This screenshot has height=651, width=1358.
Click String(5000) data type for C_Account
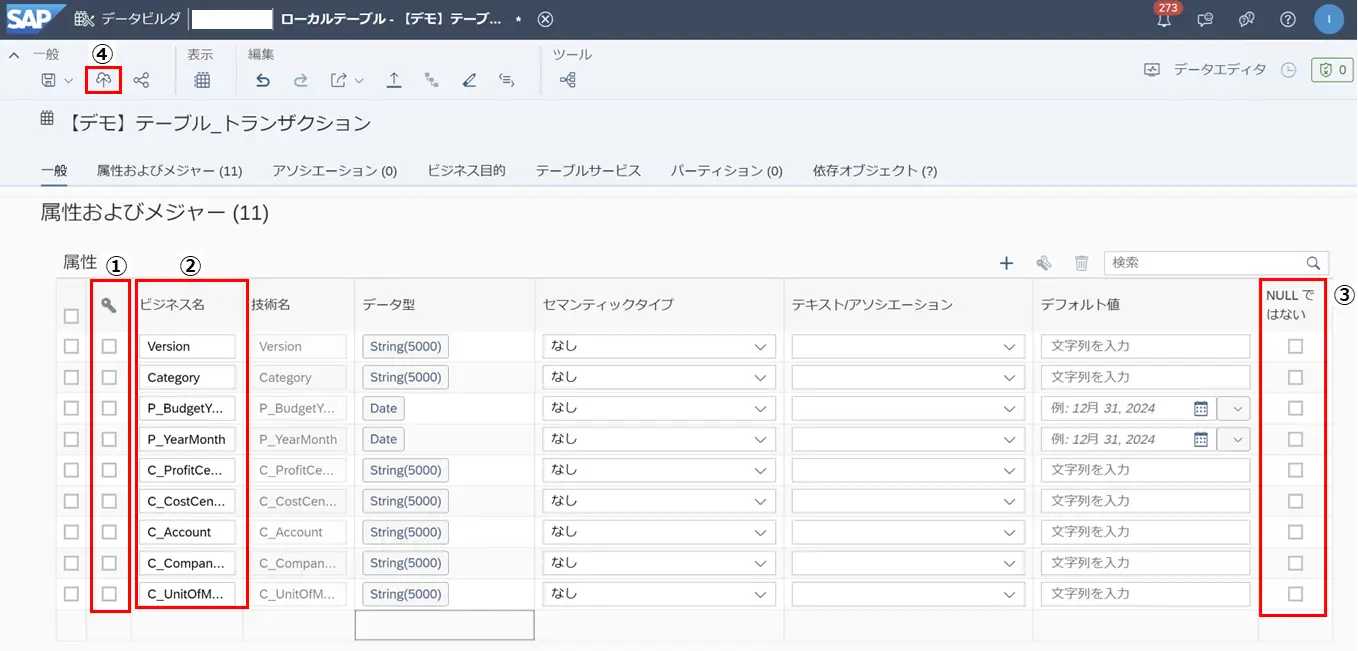(405, 532)
